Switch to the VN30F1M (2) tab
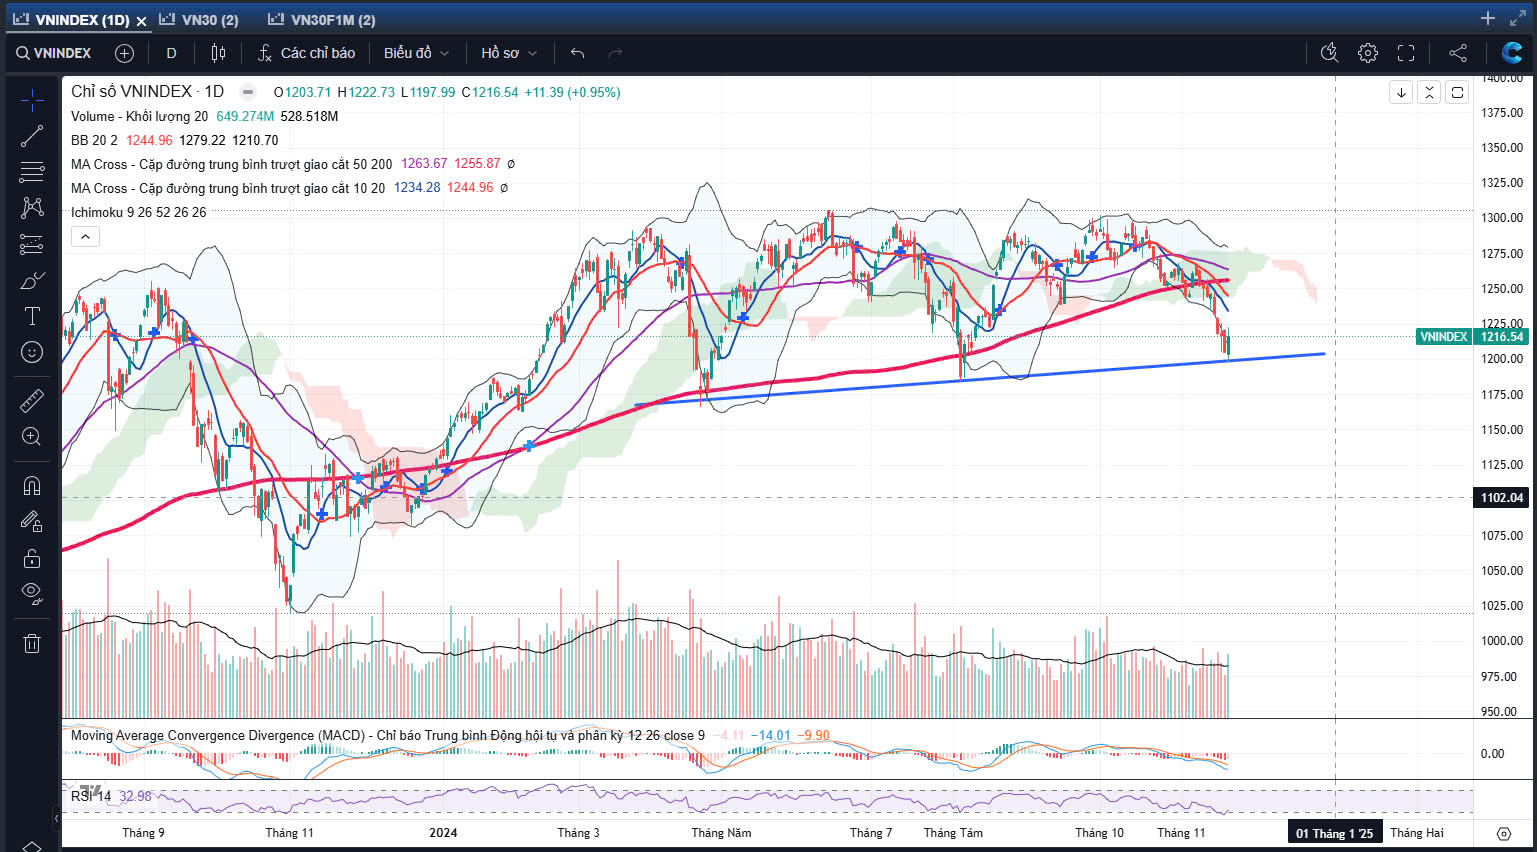Image resolution: width=1537 pixels, height=852 pixels. tap(322, 20)
